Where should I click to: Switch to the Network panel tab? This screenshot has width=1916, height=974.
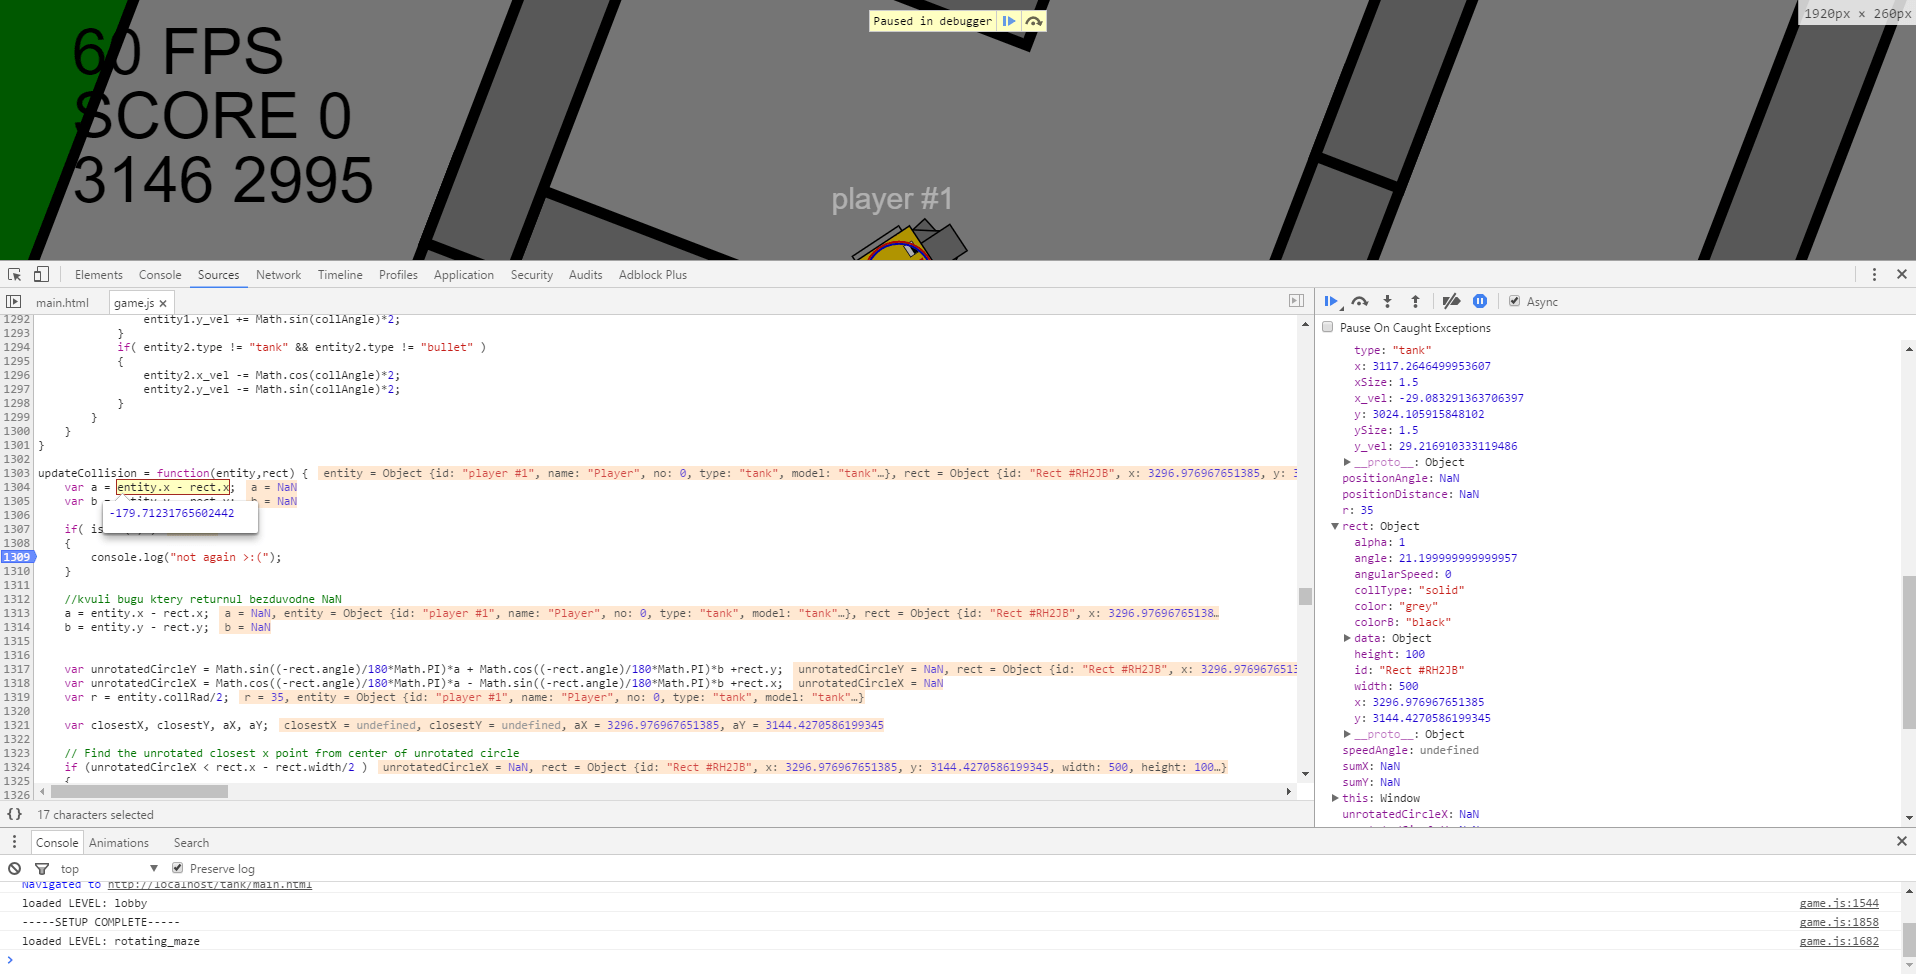click(278, 274)
